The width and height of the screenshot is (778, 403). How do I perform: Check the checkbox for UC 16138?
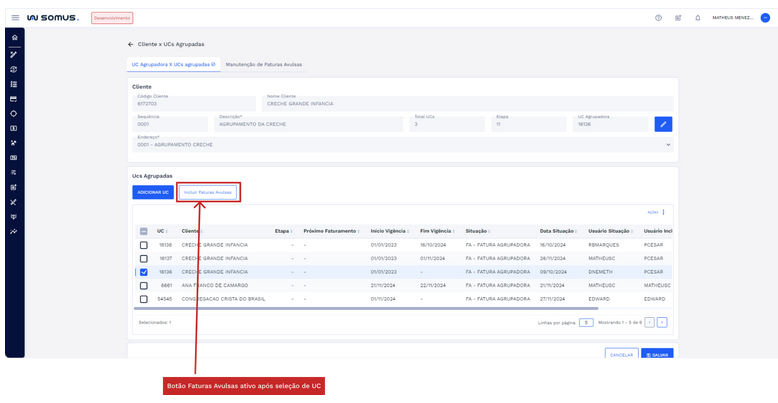144,245
